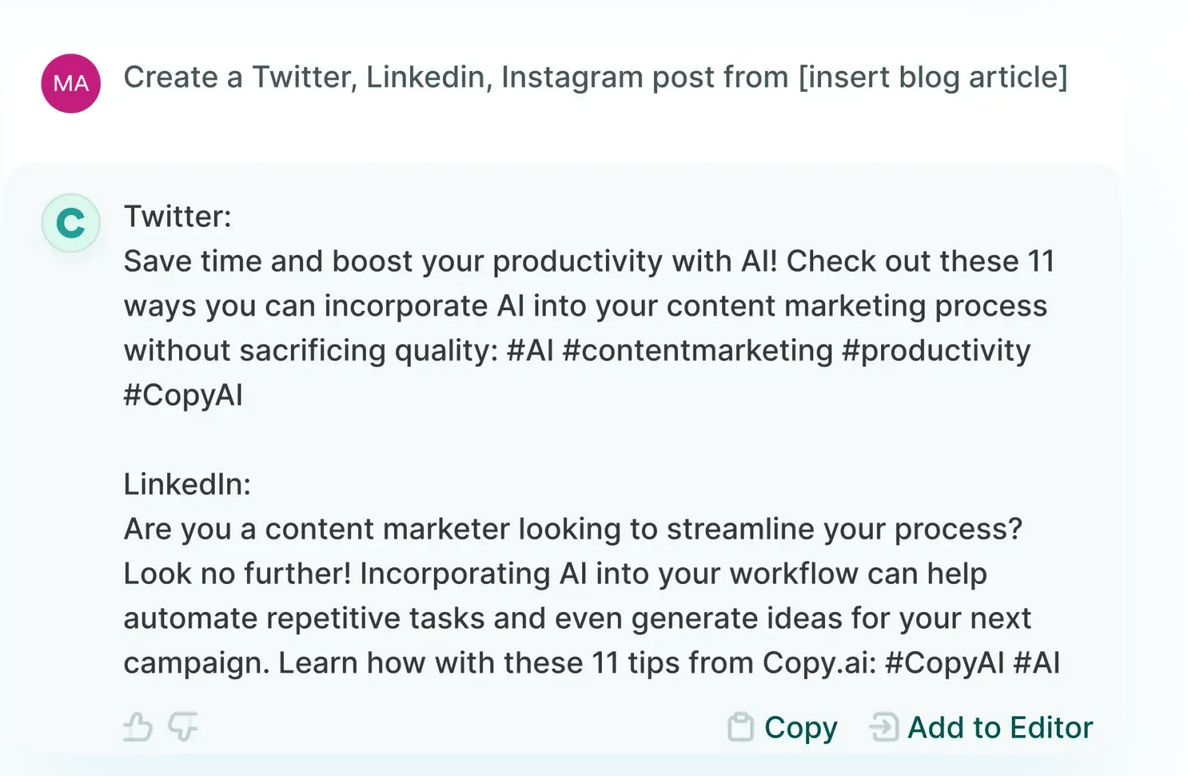Click the thumbs down feedback icon
This screenshot has height=776, width=1188.
click(x=183, y=727)
